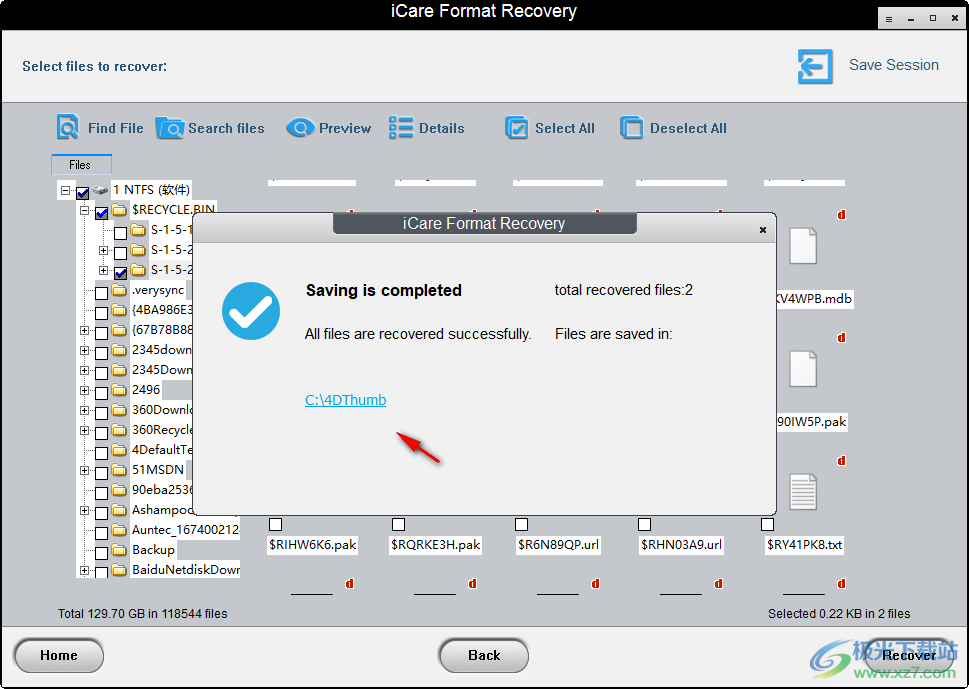
Task: Expand the Ashampoo folder node
Action: pyautogui.click(x=85, y=510)
